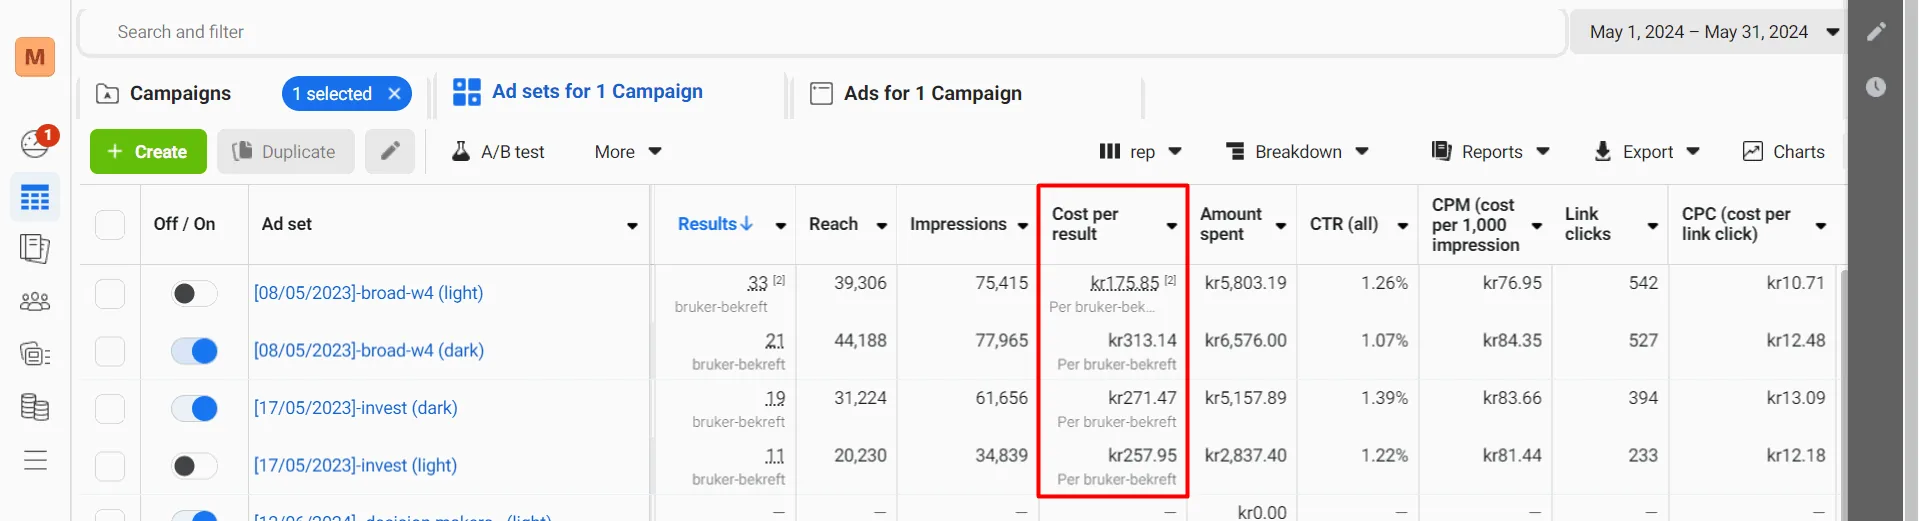The image size is (1919, 521).
Task: Open the Impressions column dropdown arrow
Action: pyautogui.click(x=1023, y=226)
